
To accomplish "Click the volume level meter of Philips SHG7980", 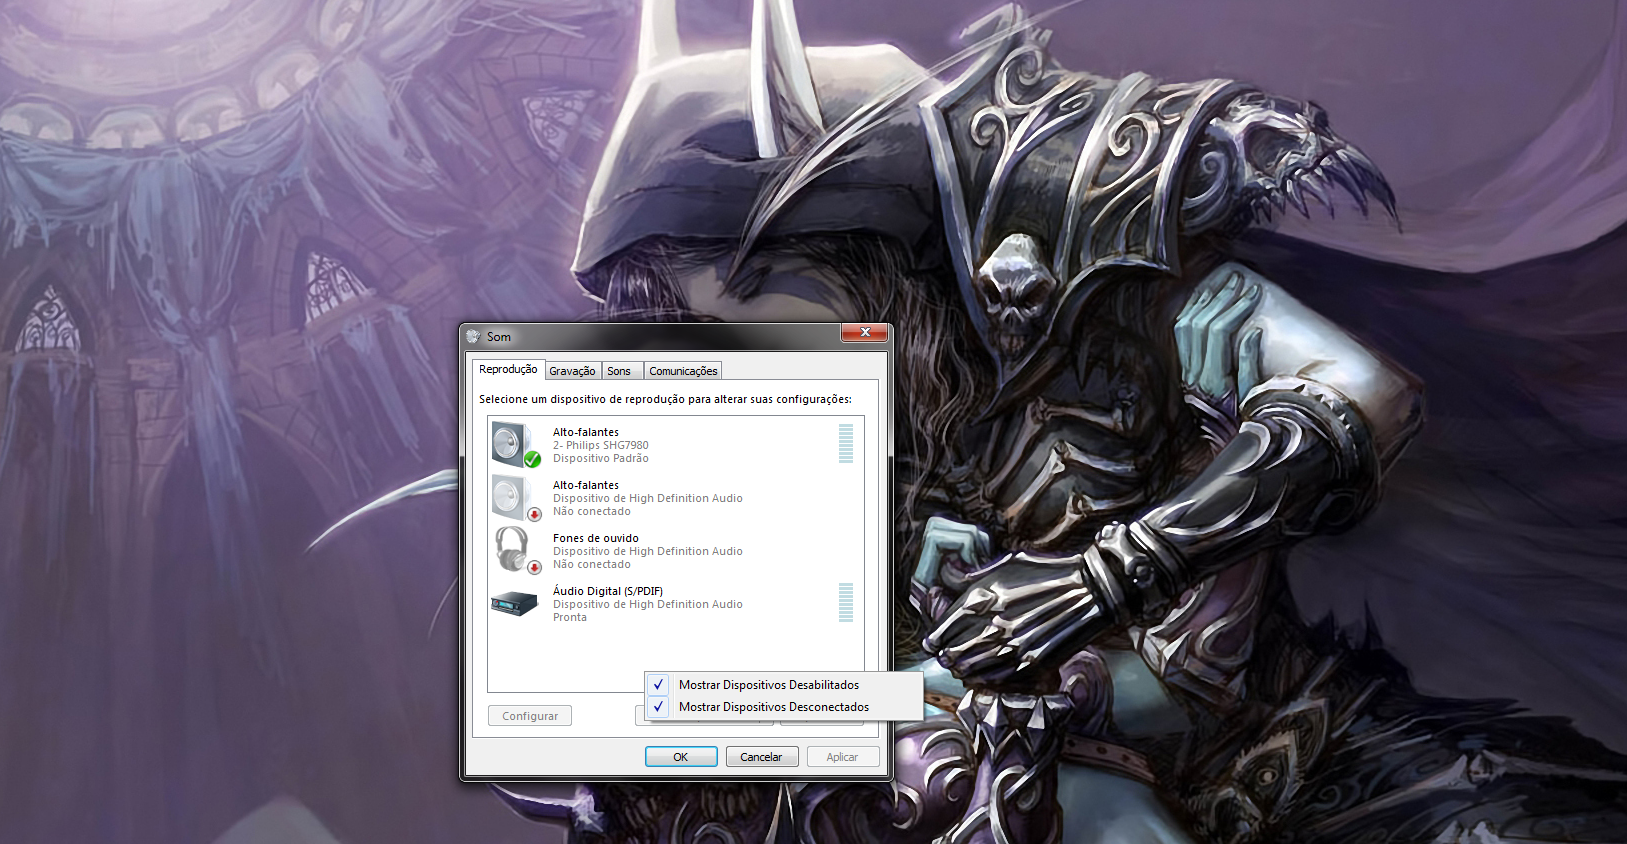I will click(846, 444).
